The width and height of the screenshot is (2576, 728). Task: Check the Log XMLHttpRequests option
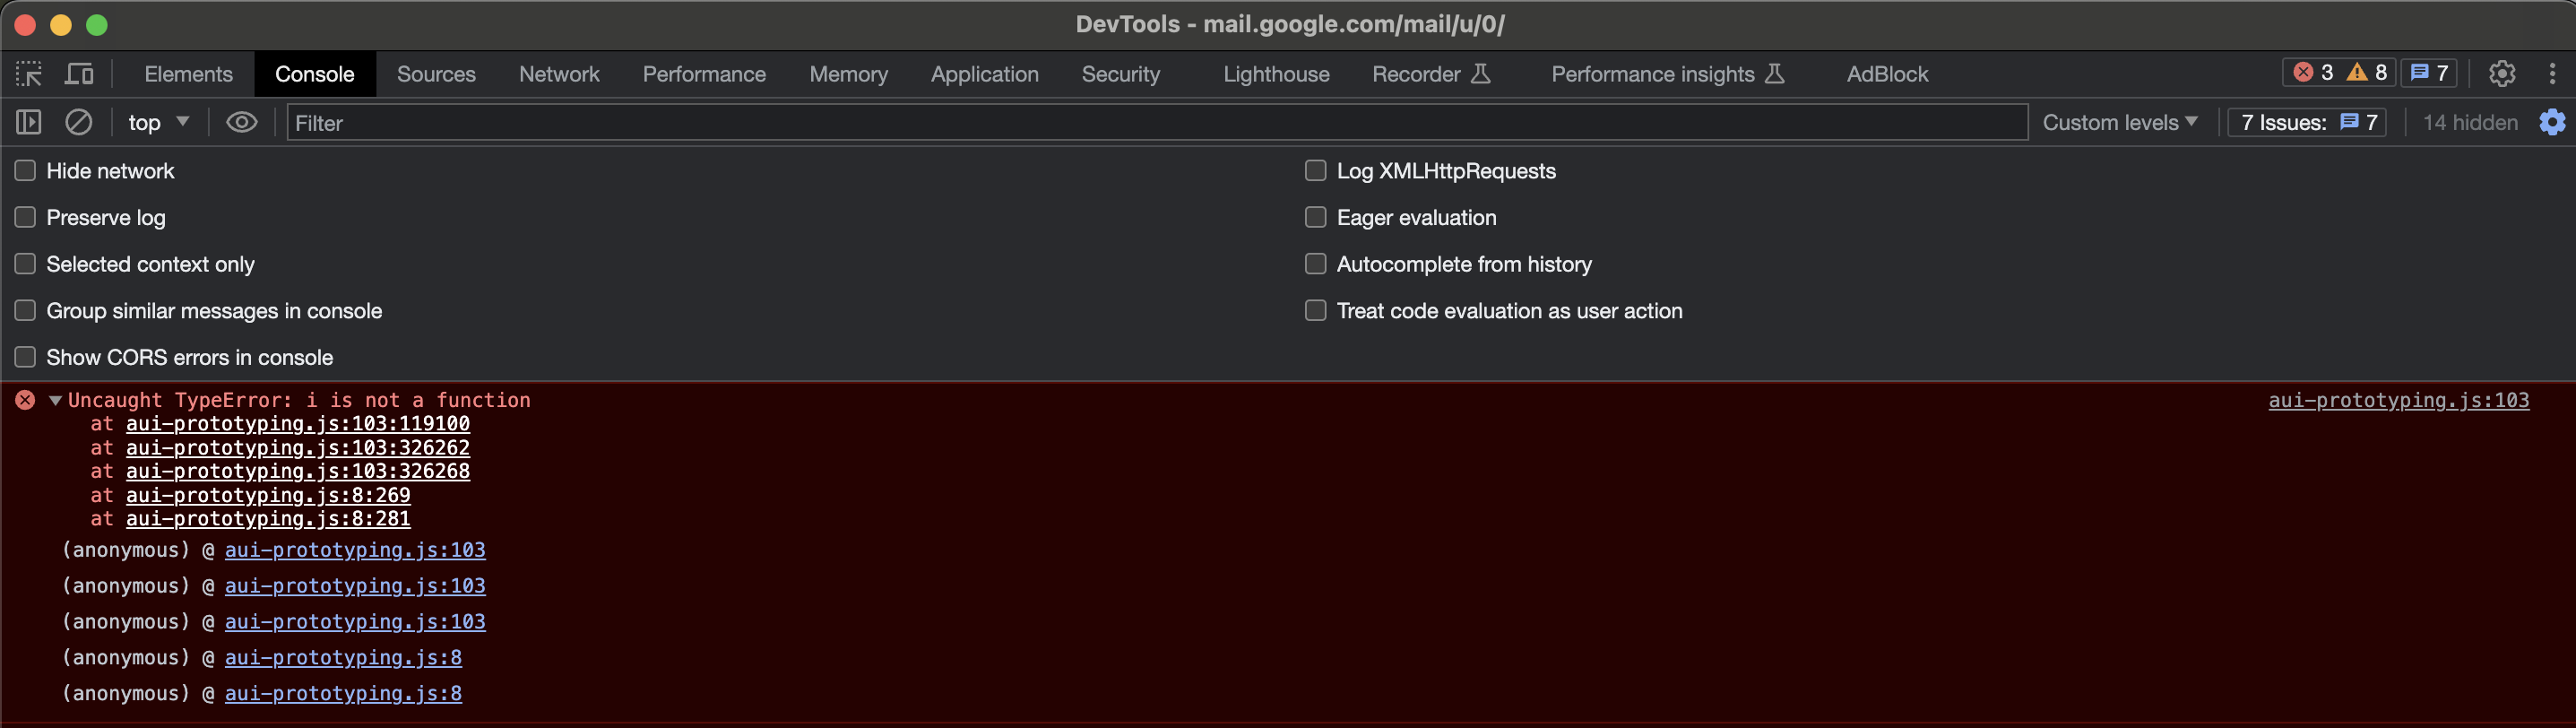[x=1316, y=171]
